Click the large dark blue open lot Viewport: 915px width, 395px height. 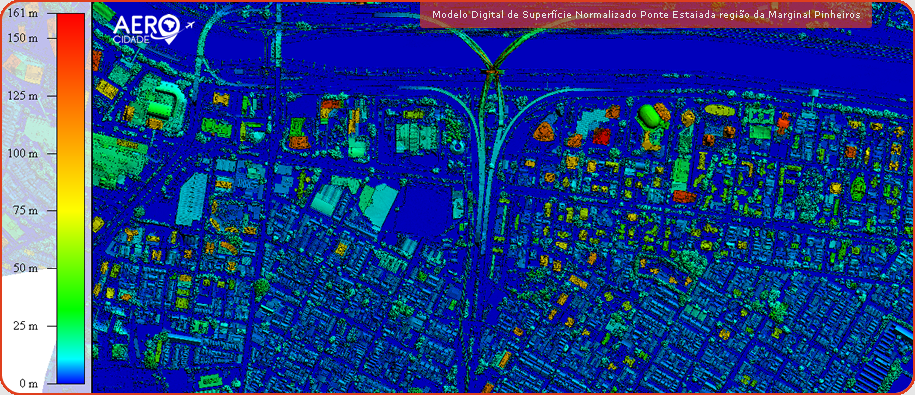(x=425, y=209)
